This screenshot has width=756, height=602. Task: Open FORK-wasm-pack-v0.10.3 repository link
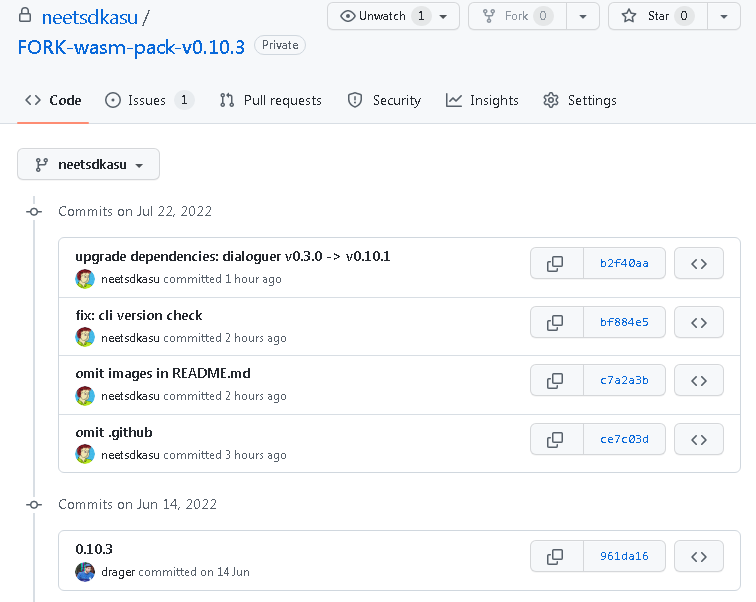pyautogui.click(x=131, y=47)
